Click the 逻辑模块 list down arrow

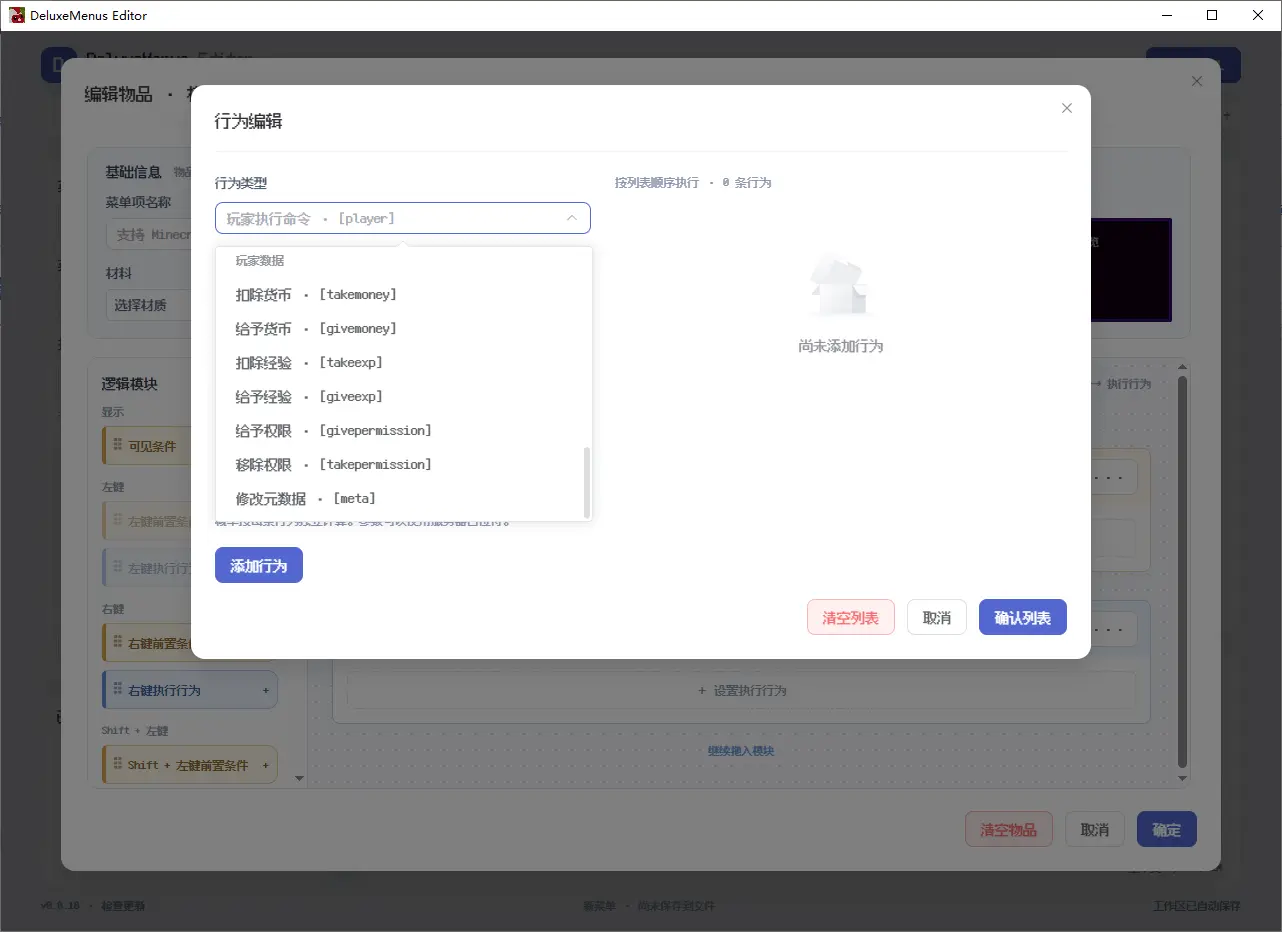[299, 778]
